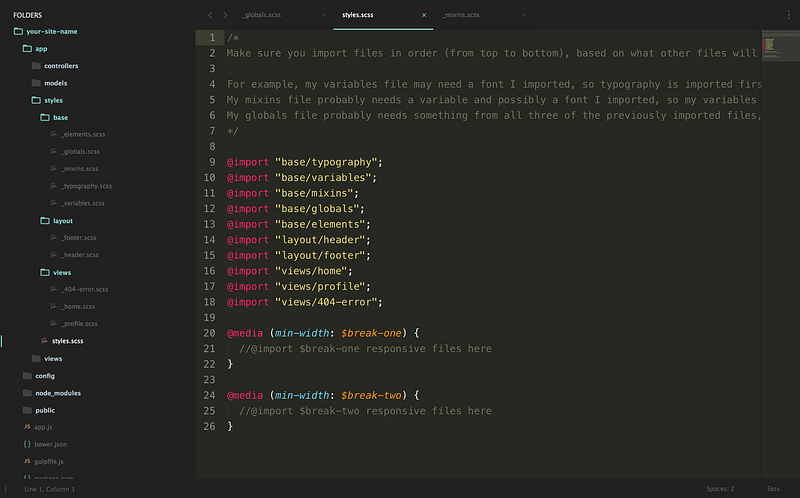Viewport: 800px width, 498px height.
Task: Click the $break-two variable on line 24
Action: point(371,395)
